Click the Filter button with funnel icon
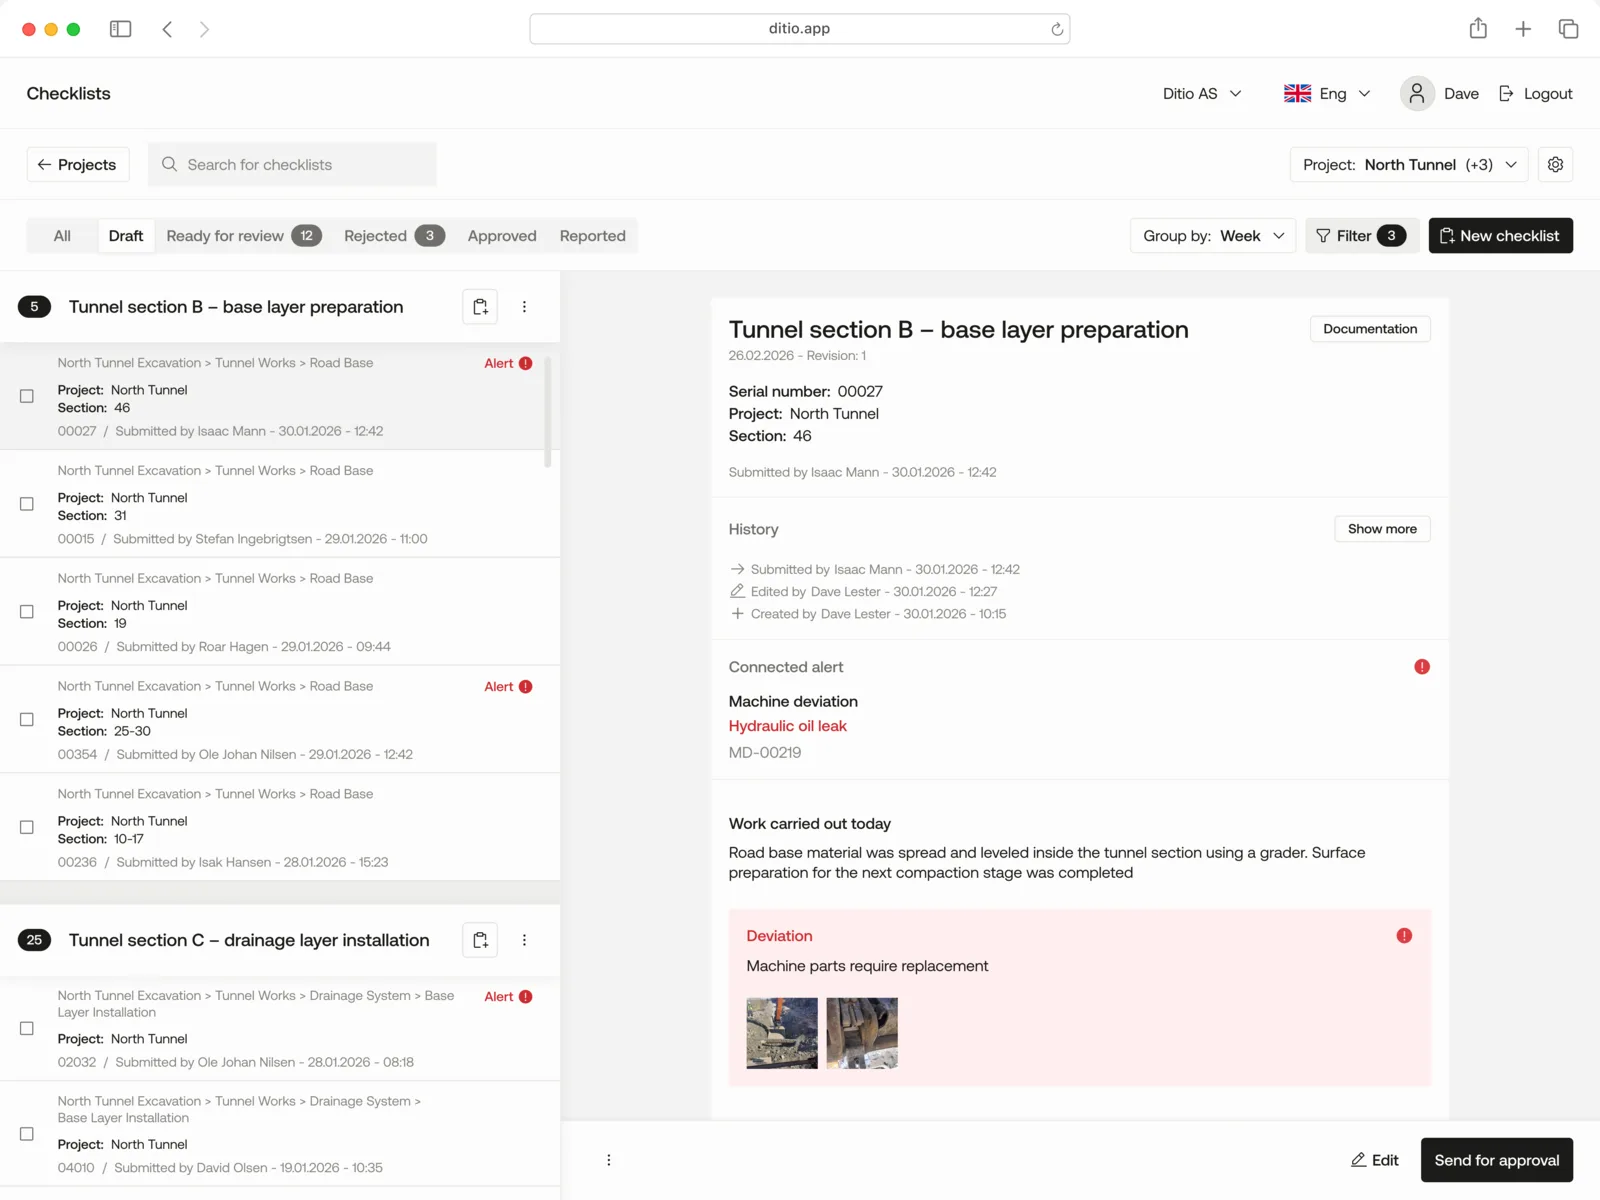This screenshot has width=1600, height=1200. 1361,235
